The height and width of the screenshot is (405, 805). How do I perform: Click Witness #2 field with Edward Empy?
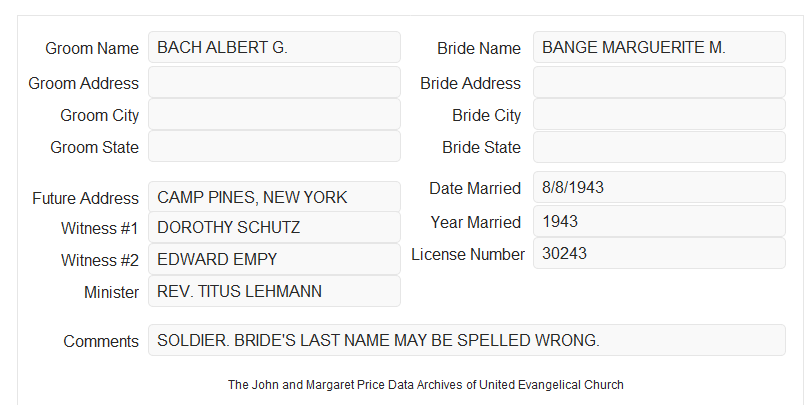click(x=274, y=259)
